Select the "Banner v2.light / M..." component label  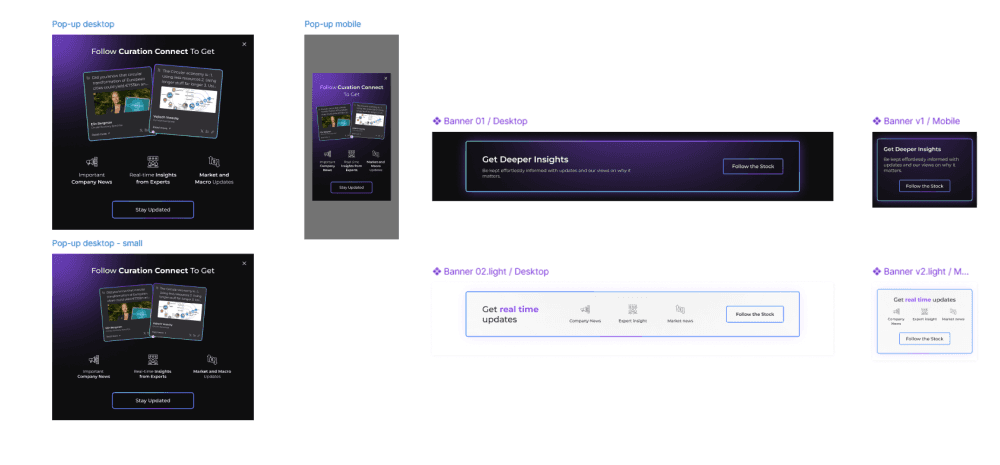tap(926, 272)
